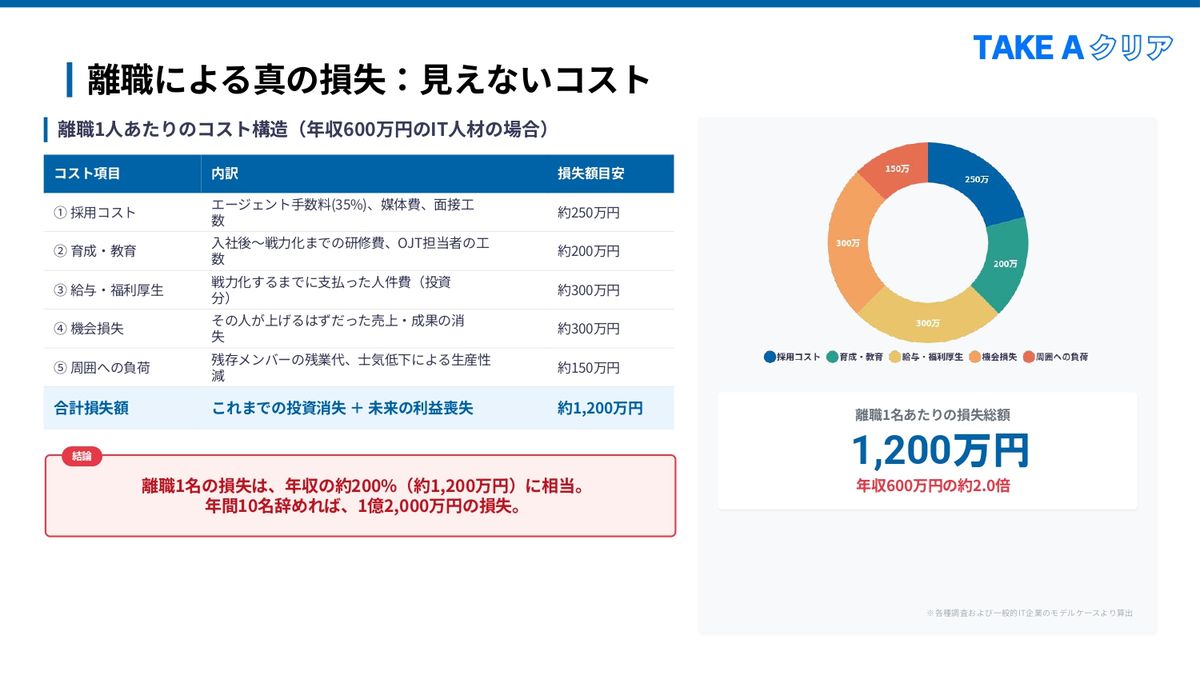Click the green 育成・教育 legend dot
The image size is (1200, 675).
click(x=833, y=356)
